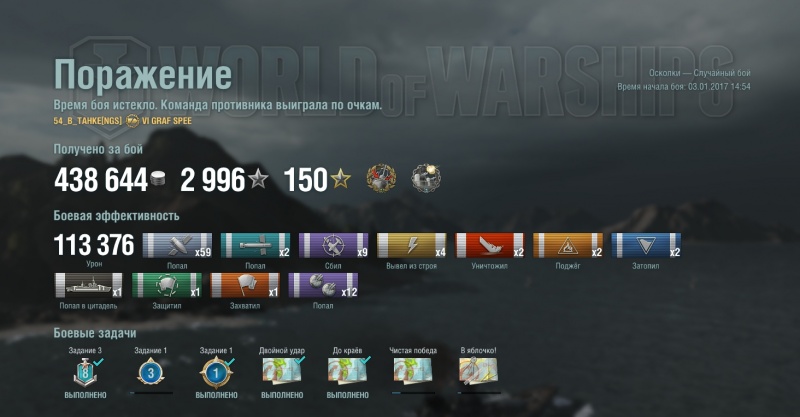Image resolution: width=800 pixels, height=417 pixels.
Task: Click the Двойной удар completed mission map
Action: pyautogui.click(x=282, y=371)
